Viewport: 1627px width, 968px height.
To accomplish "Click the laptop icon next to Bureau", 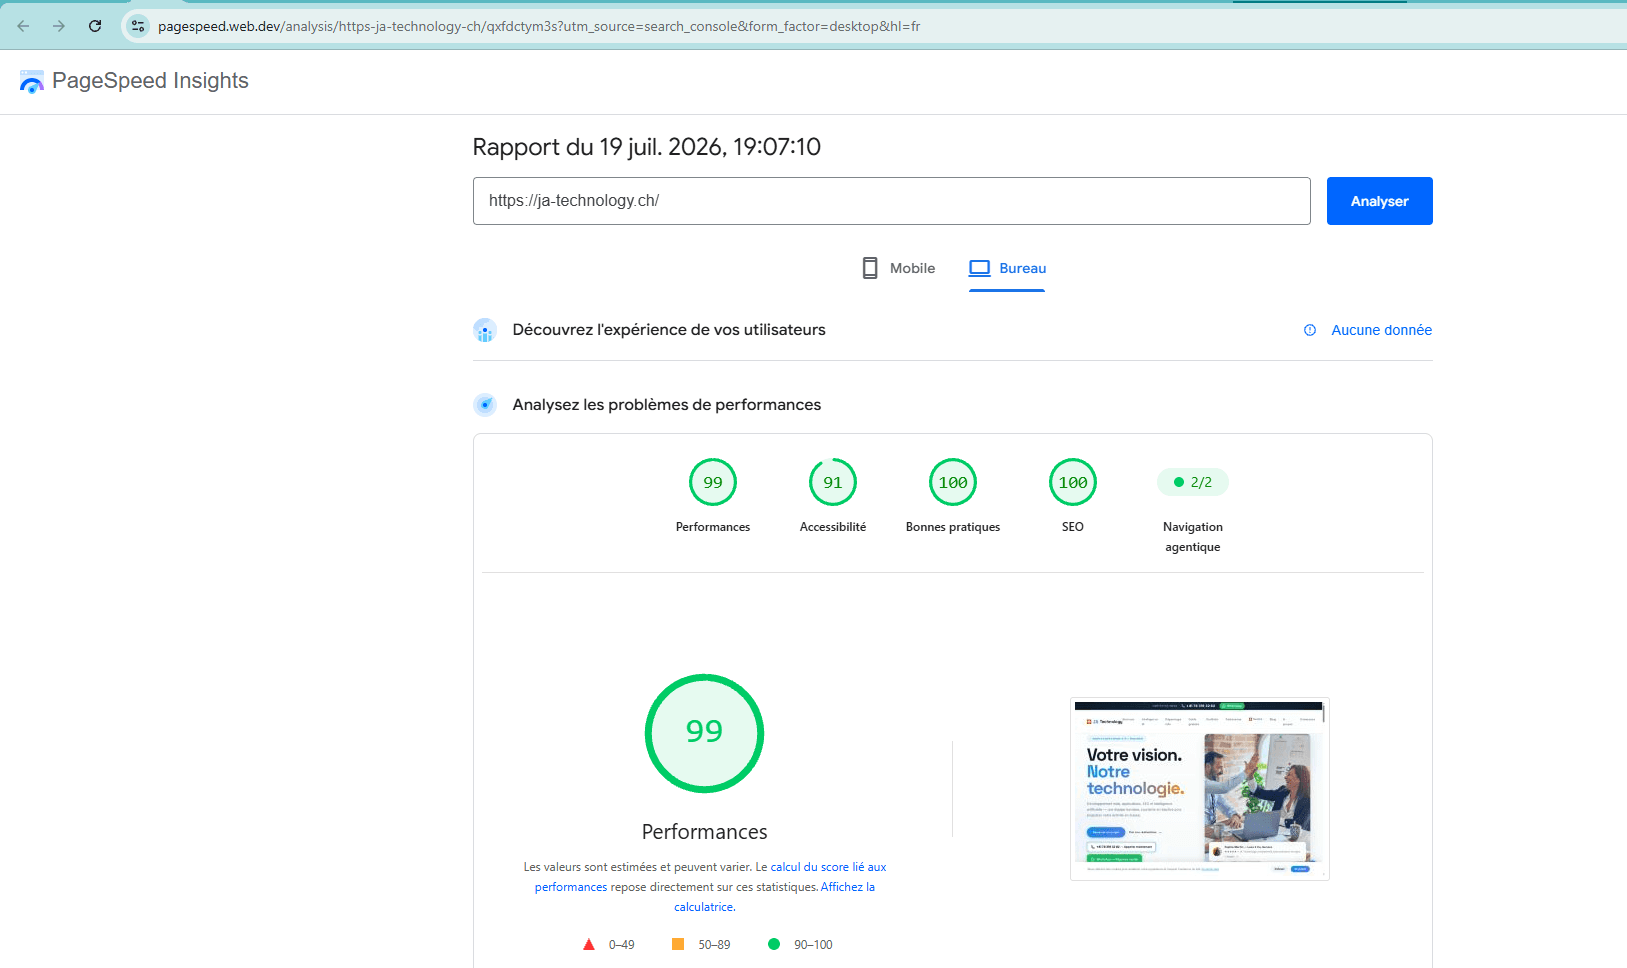I will [x=980, y=268].
